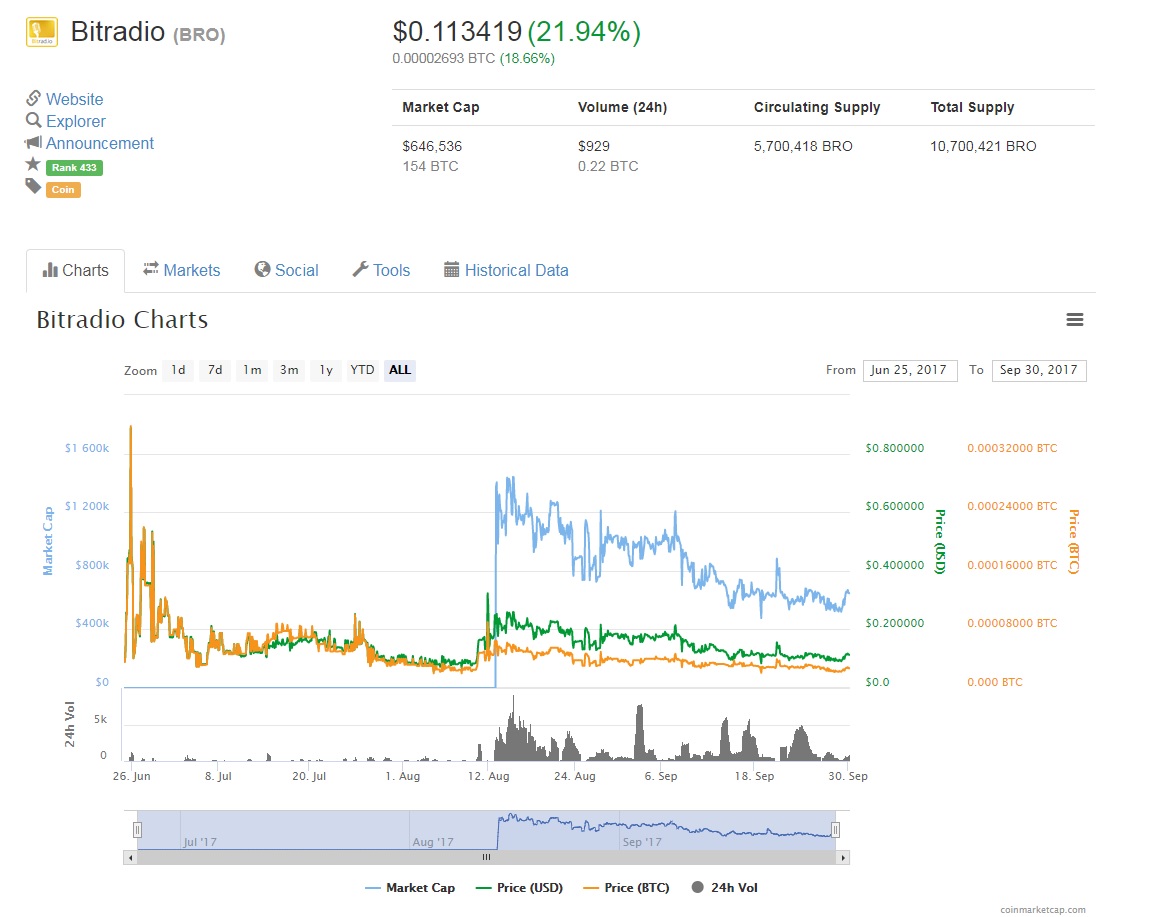Click the navigator scrollbar left arrow
1149x917 pixels.
click(130, 858)
